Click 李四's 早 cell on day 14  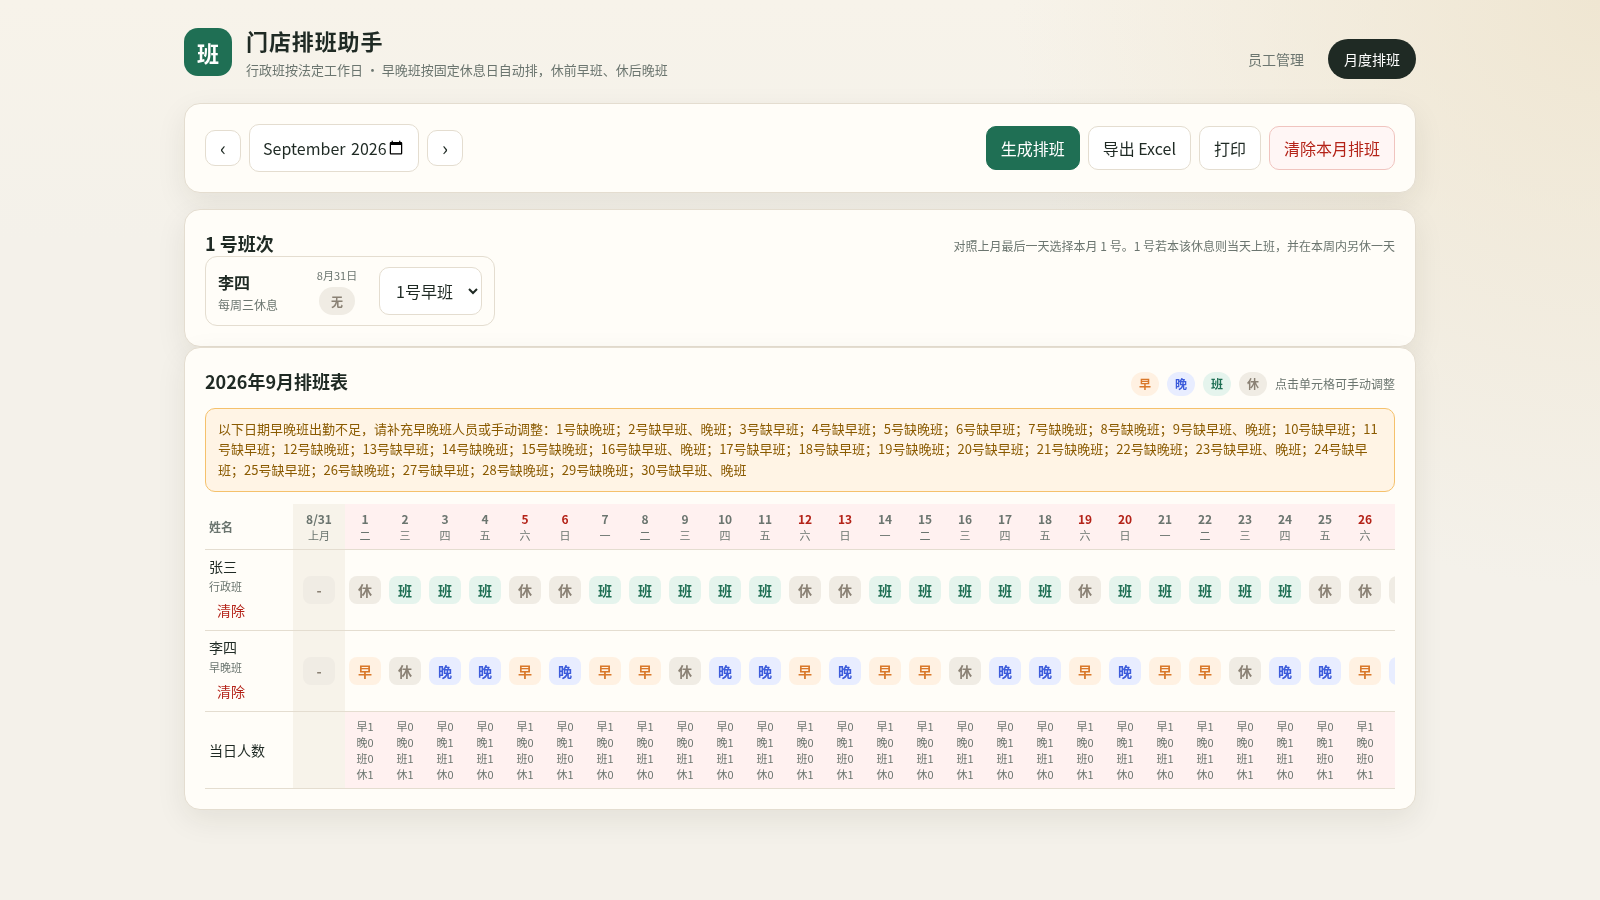pyautogui.click(x=885, y=671)
